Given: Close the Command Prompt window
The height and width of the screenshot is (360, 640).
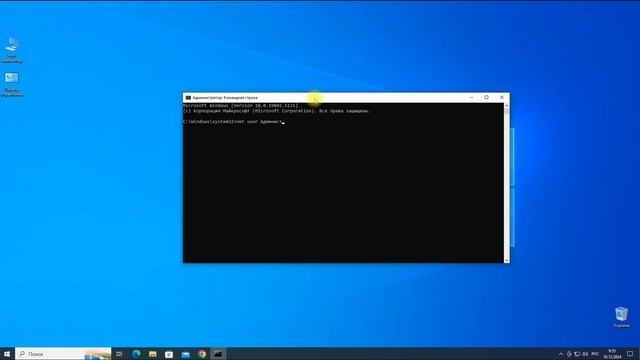Looking at the screenshot, I should click(502, 98).
